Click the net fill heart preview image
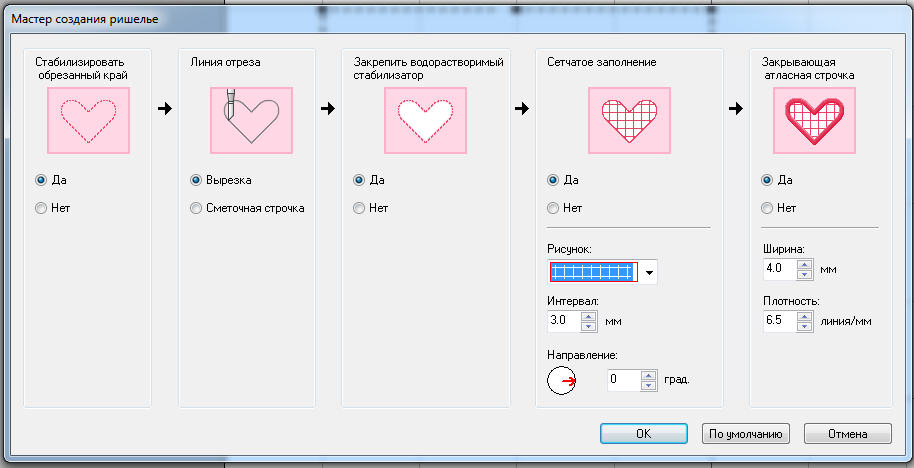 pos(622,120)
